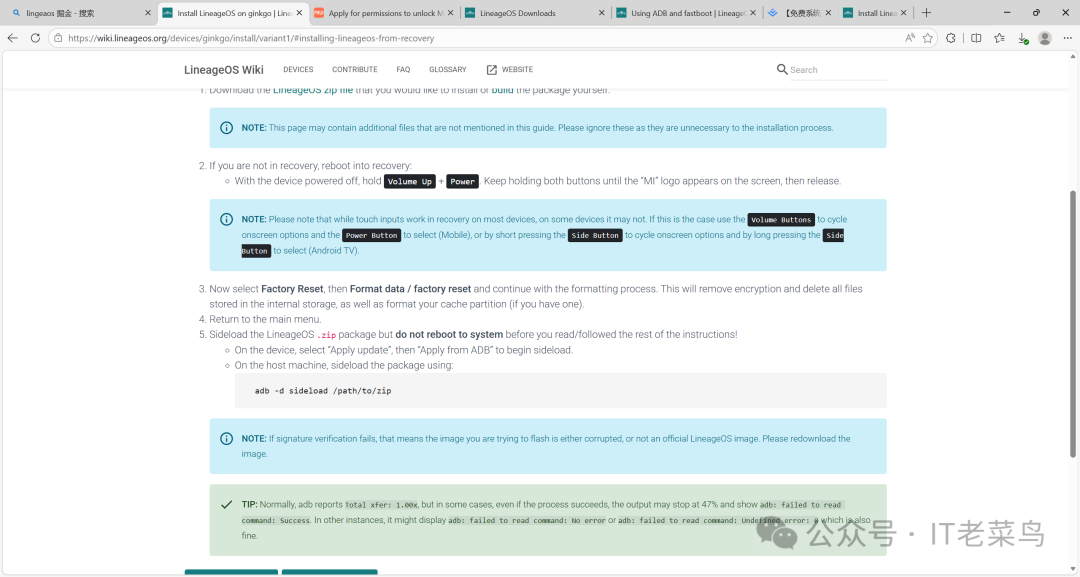Click the 'Volume Buttons' key label
Image resolution: width=1080 pixels, height=577 pixels.
tap(781, 220)
